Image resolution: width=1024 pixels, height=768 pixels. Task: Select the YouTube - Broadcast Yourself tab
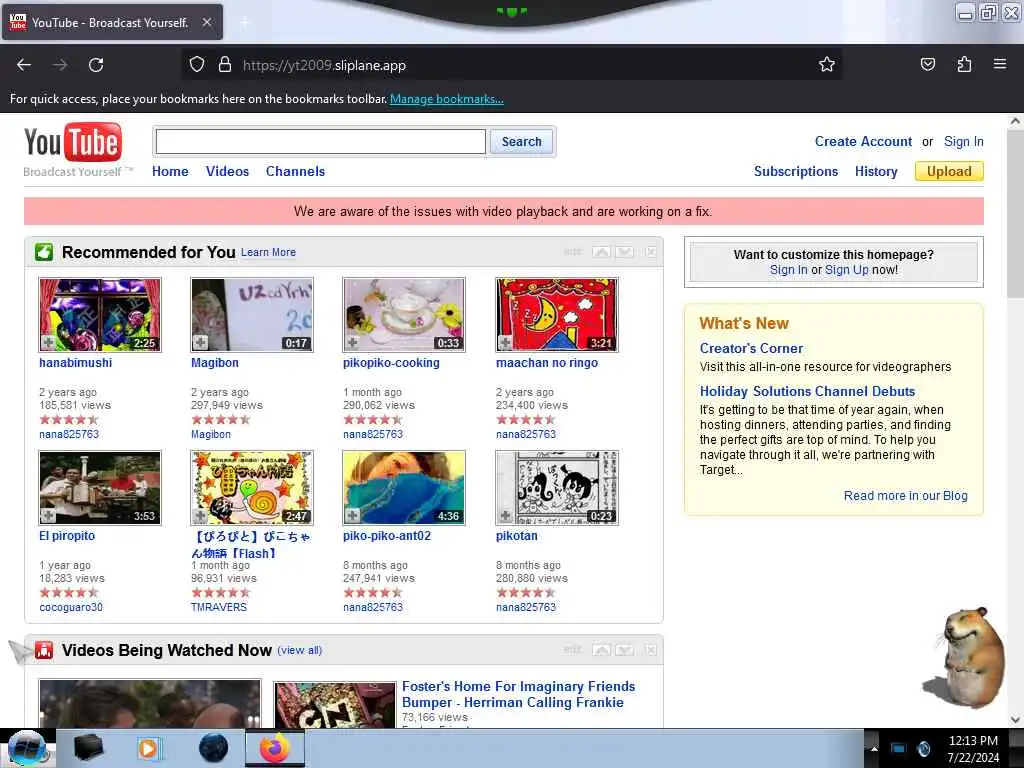[x=112, y=22]
